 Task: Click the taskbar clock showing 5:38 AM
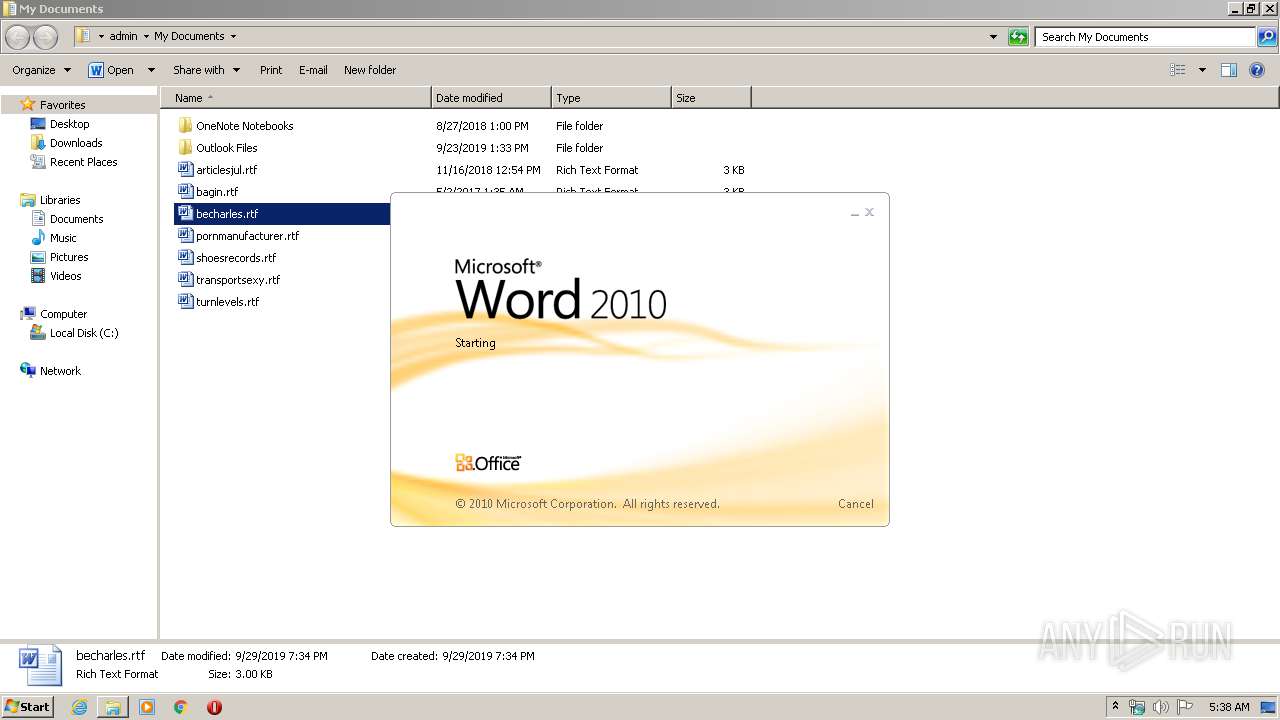[x=1229, y=707]
